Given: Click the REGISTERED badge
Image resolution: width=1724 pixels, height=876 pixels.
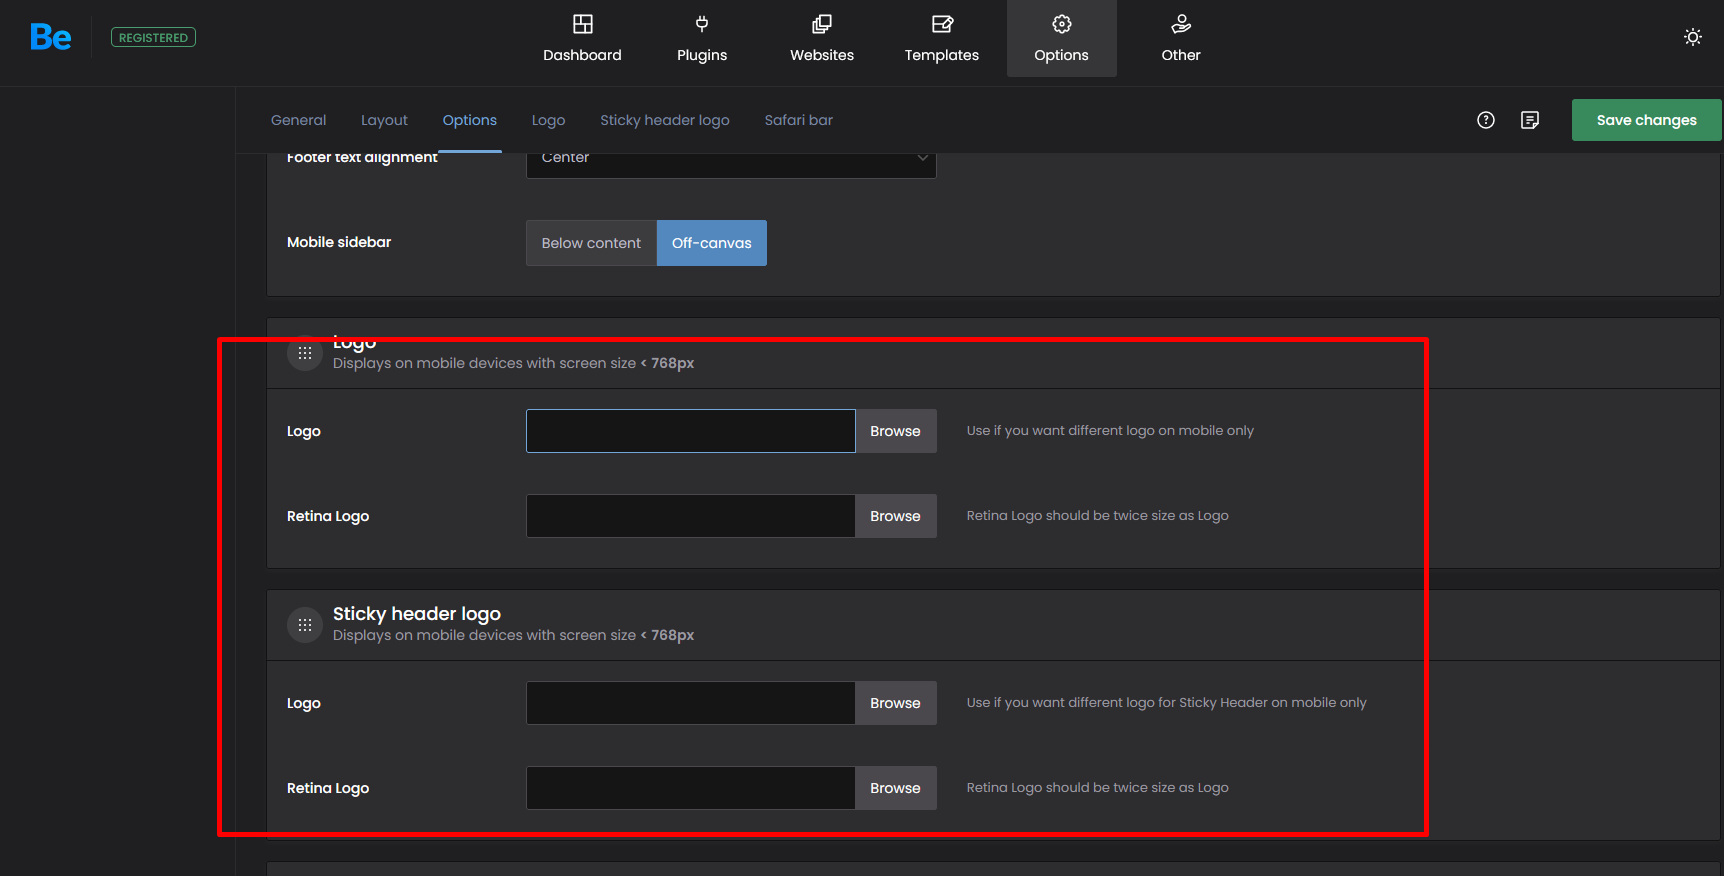Looking at the screenshot, I should point(153,37).
